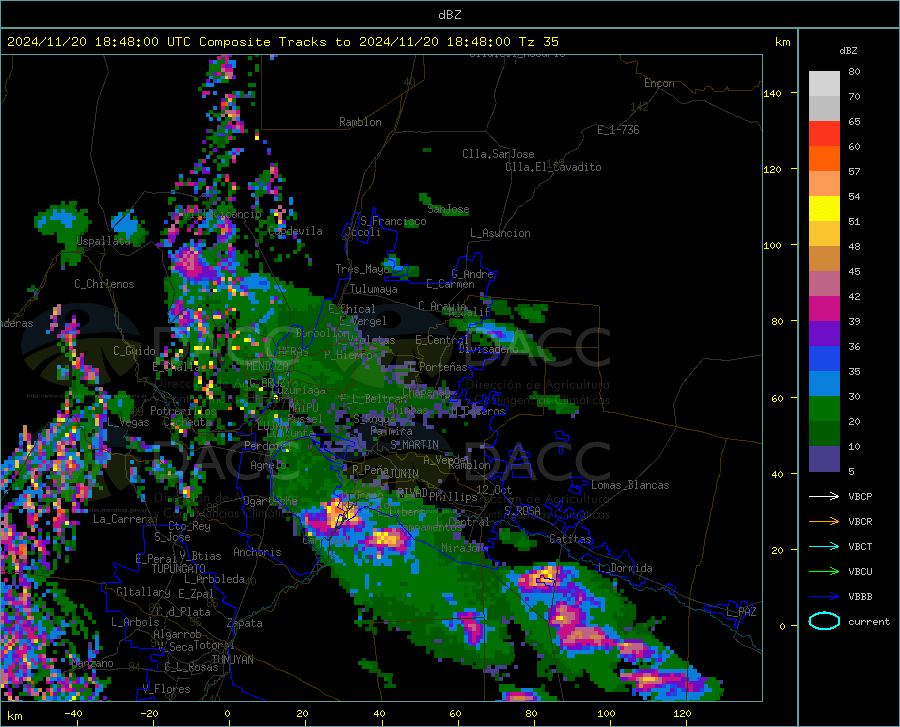Click the S_Francisco label on map
Viewport: 900px width, 727px height.
(393, 221)
